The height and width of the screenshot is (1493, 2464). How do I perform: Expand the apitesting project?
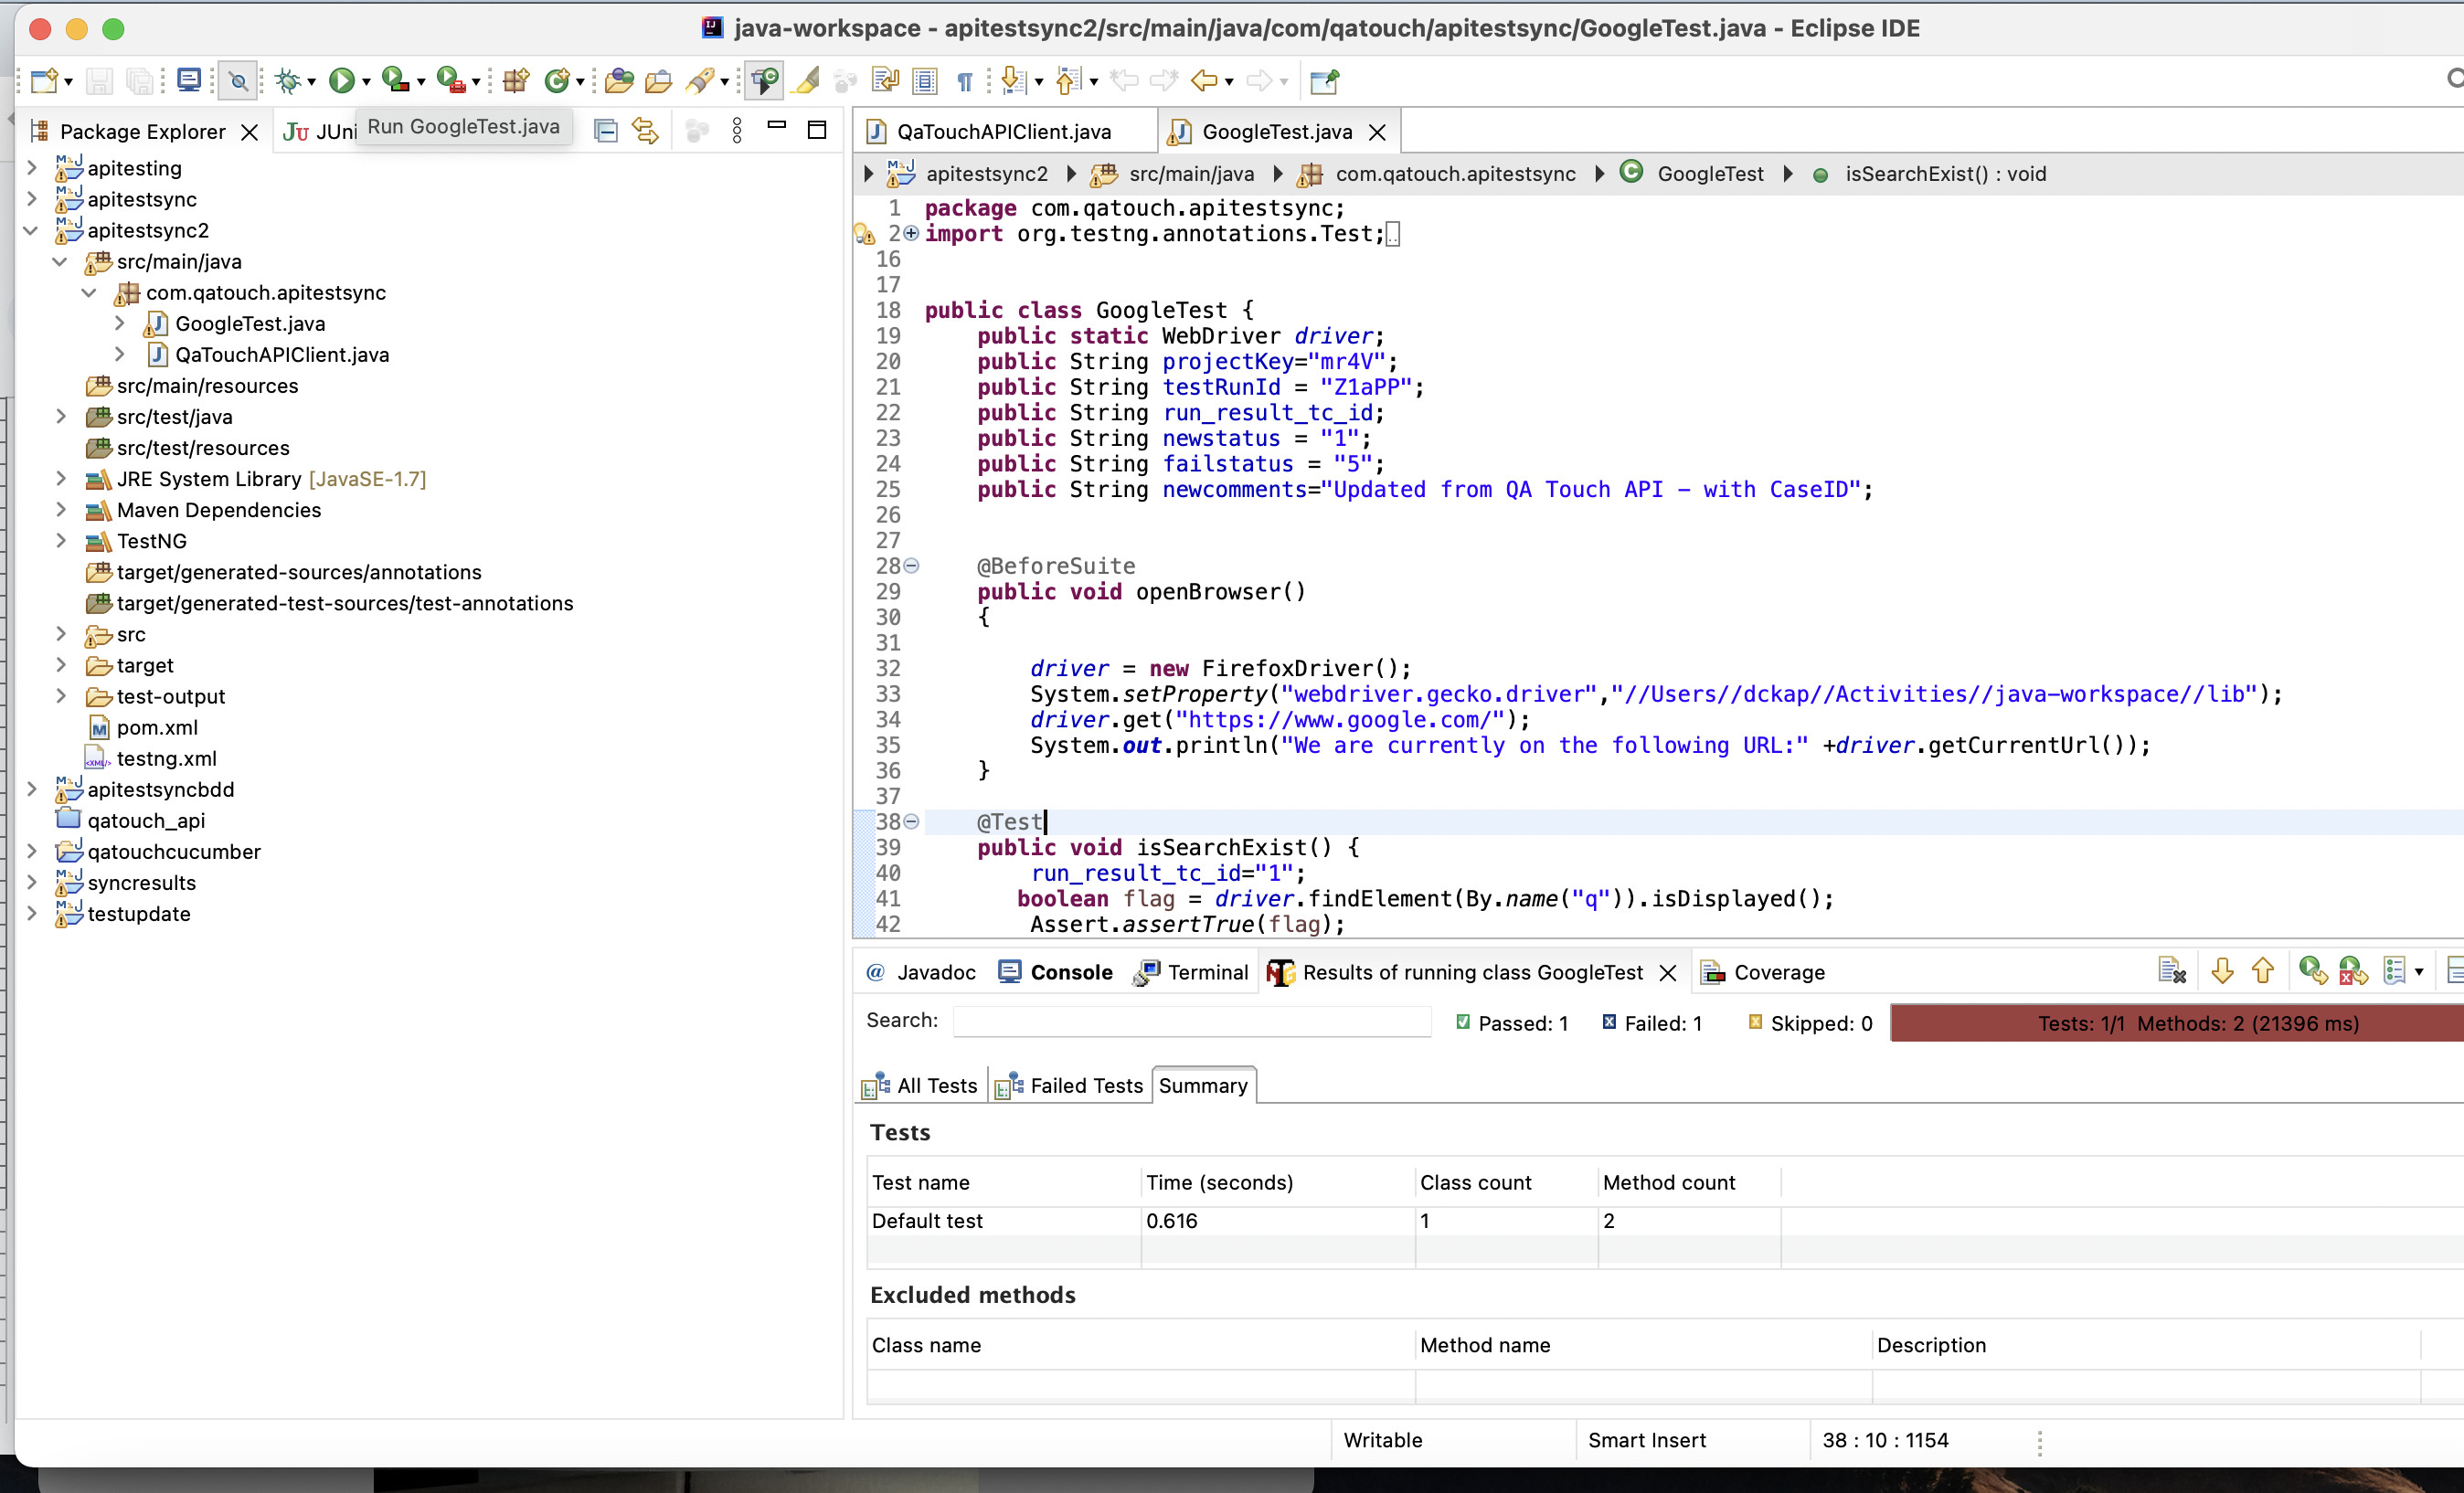pos(31,168)
